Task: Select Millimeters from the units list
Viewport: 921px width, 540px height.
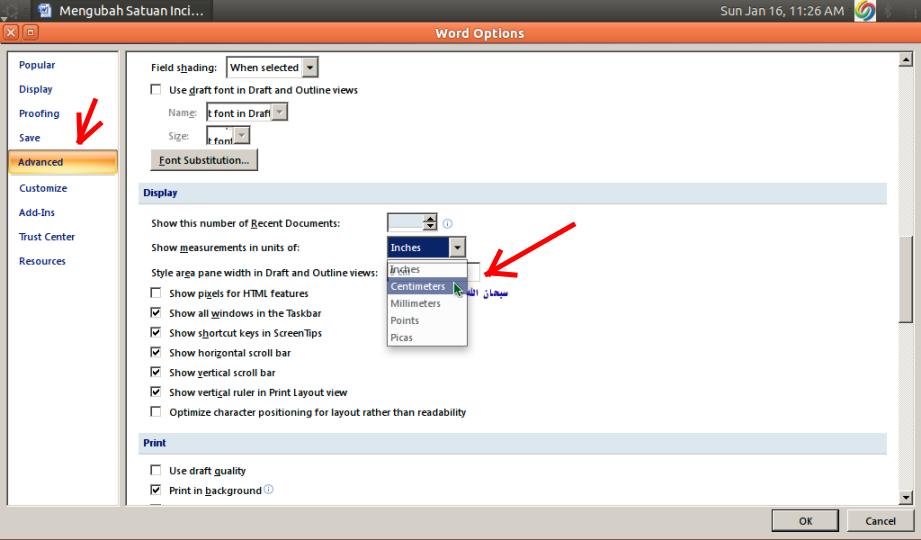Action: pyautogui.click(x=427, y=303)
